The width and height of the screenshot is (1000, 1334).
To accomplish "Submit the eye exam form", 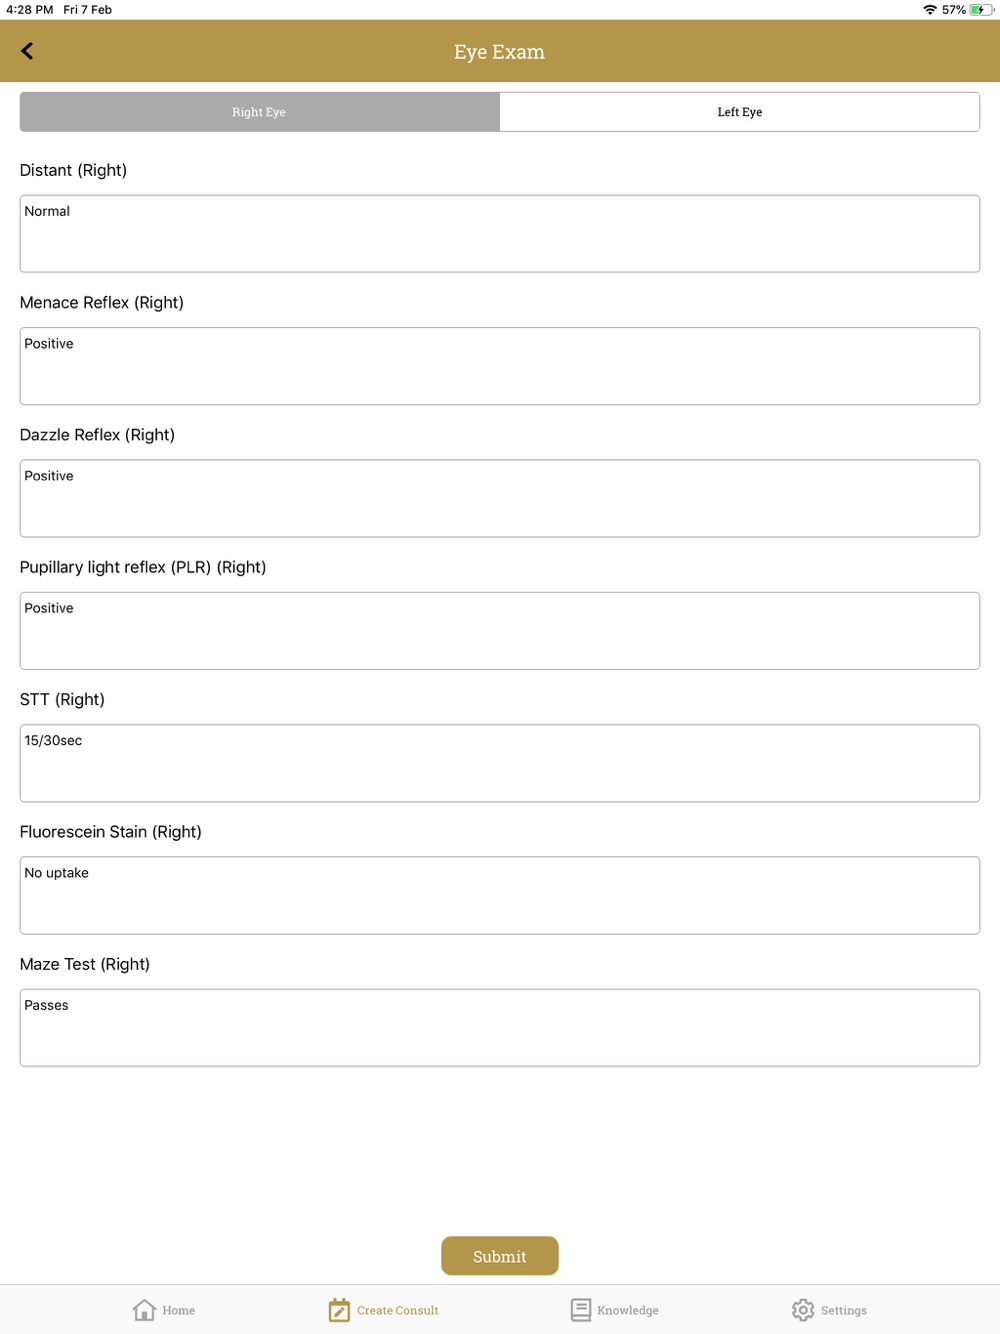I will pos(500,1256).
